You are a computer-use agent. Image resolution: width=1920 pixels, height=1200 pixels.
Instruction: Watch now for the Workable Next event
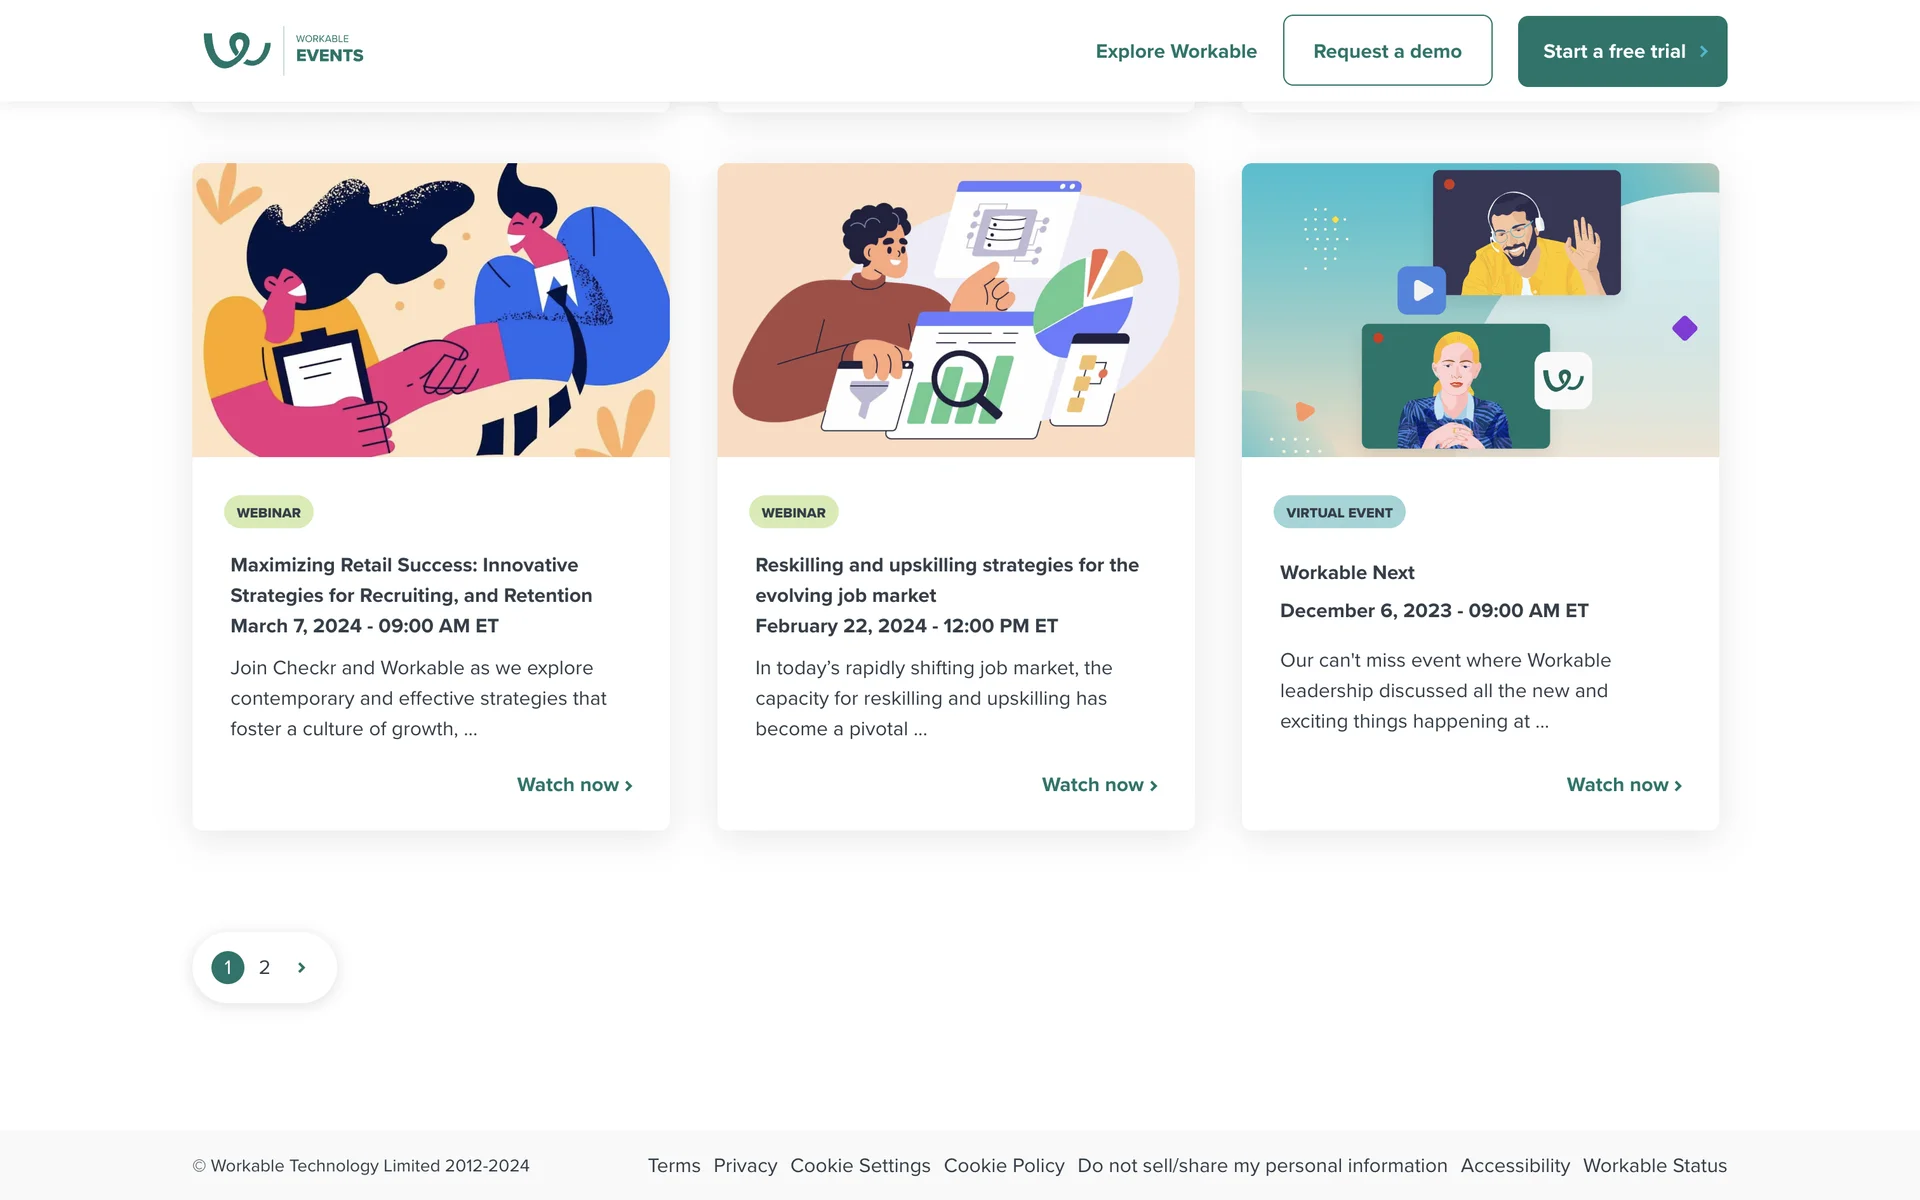1623,785
